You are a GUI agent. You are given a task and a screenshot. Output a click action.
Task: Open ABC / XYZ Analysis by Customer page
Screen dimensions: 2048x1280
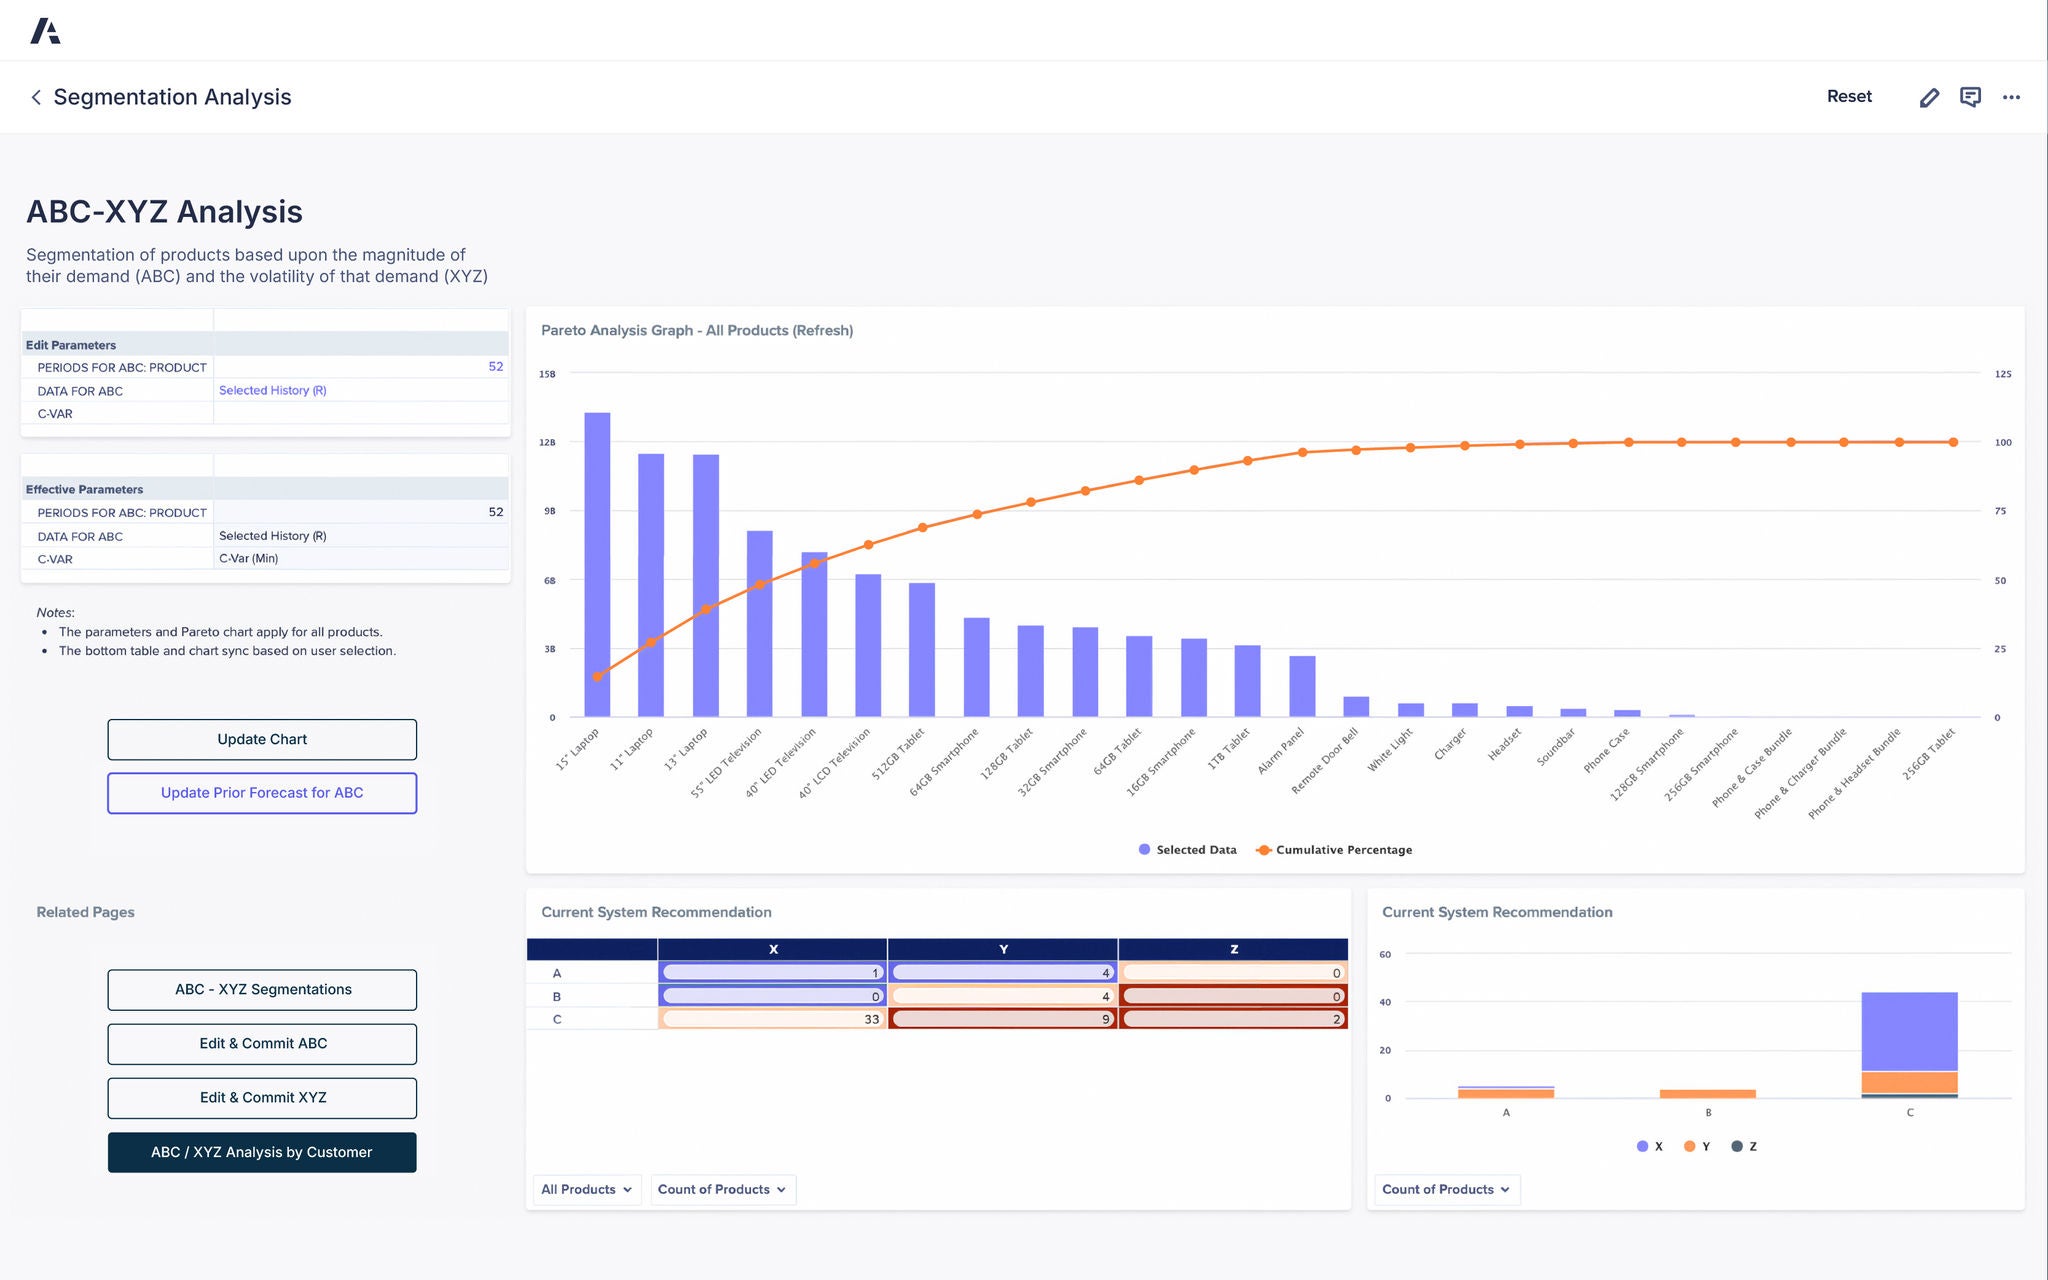262,1152
